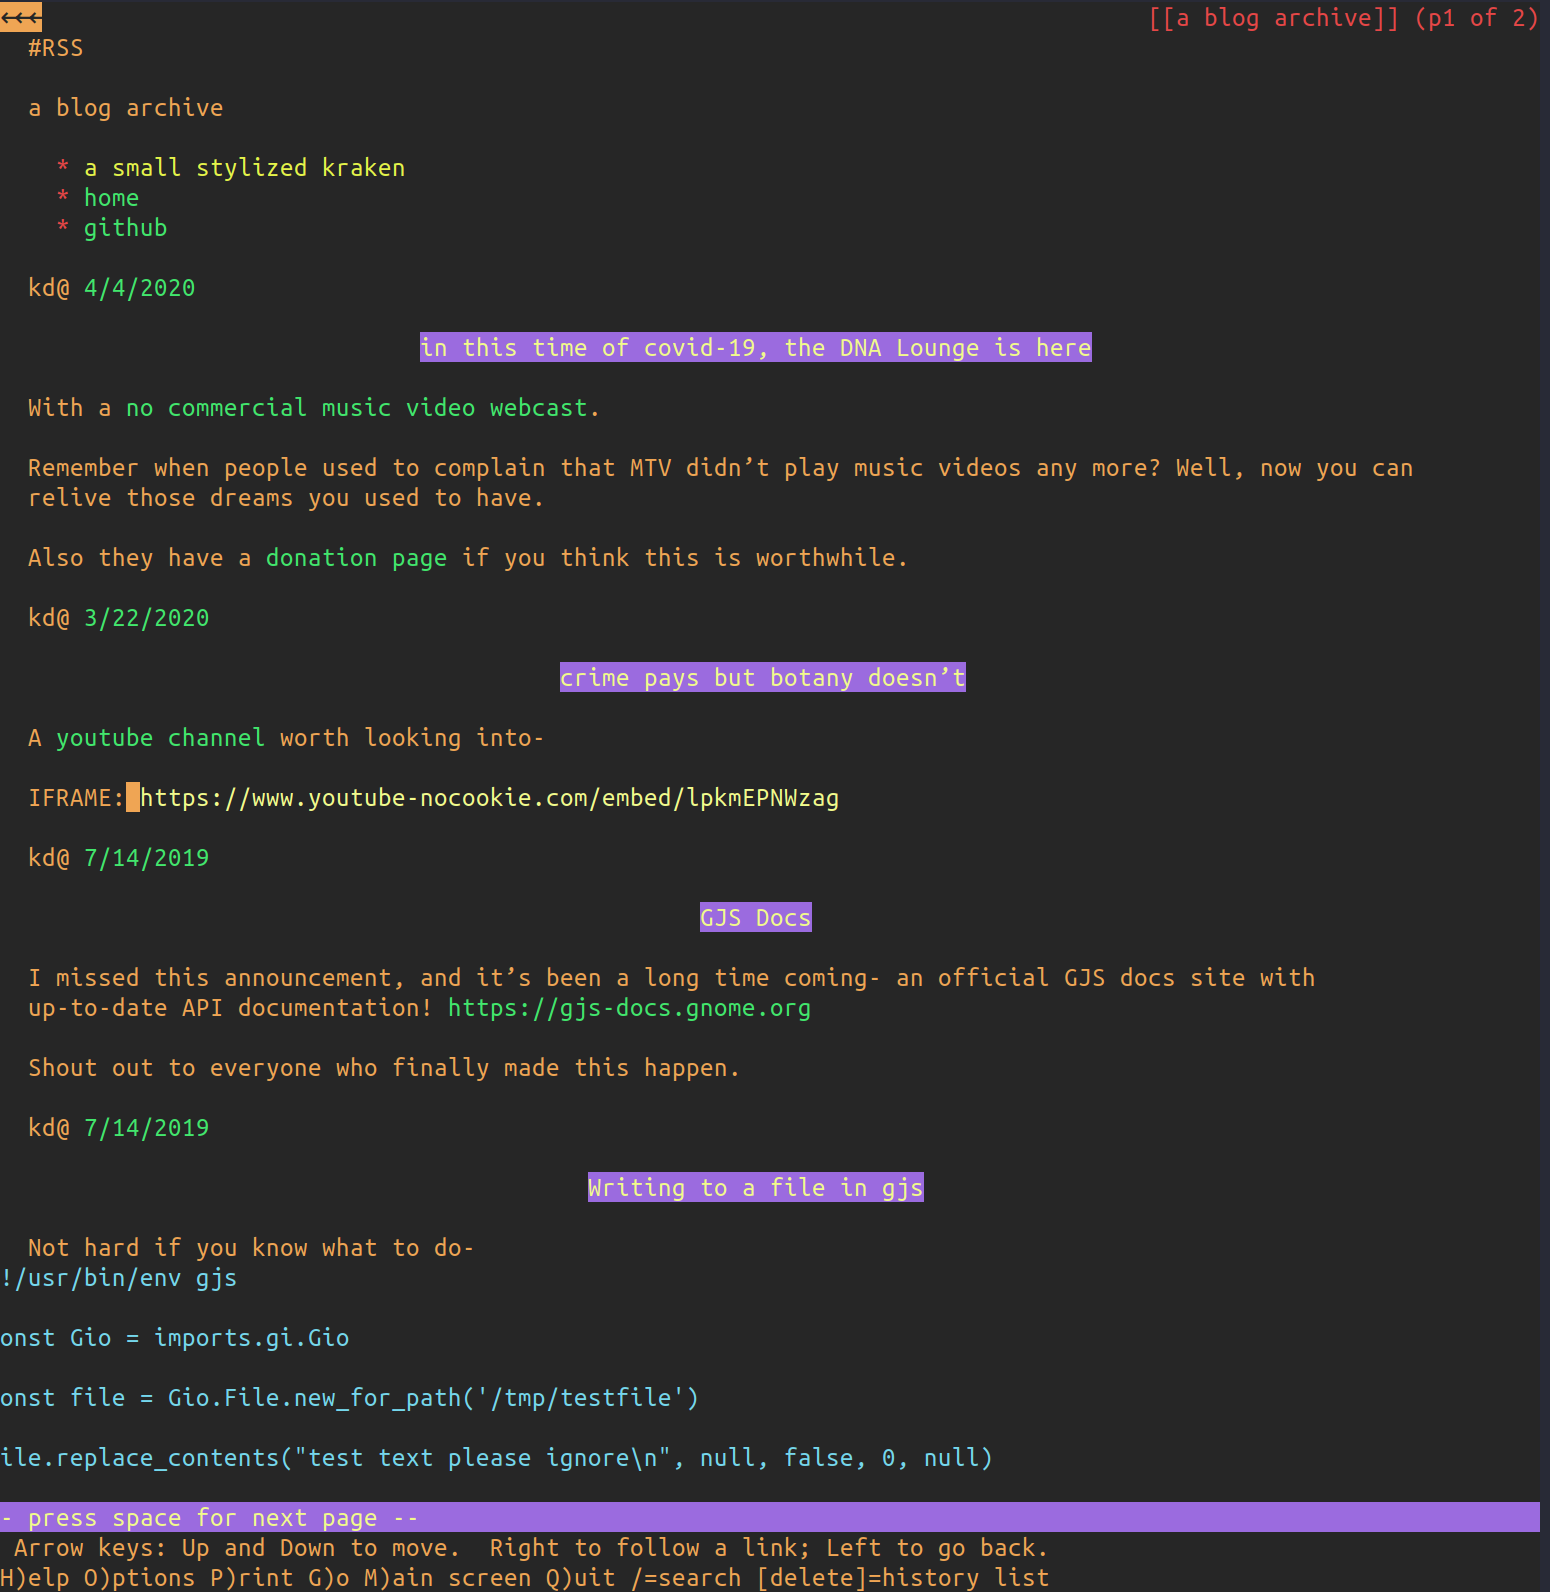Click the 4/4/2020 date link

click(139, 288)
